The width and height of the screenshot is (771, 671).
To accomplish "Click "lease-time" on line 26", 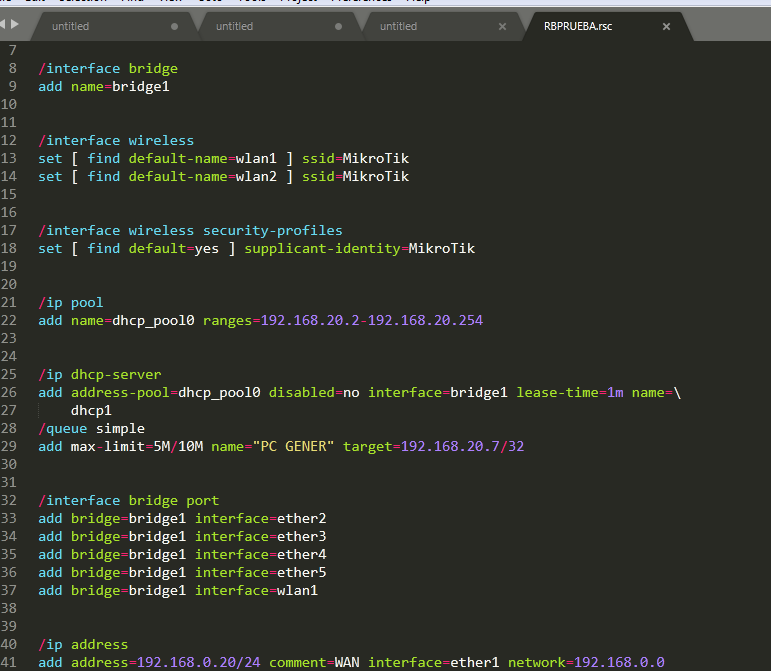I will (556, 392).
